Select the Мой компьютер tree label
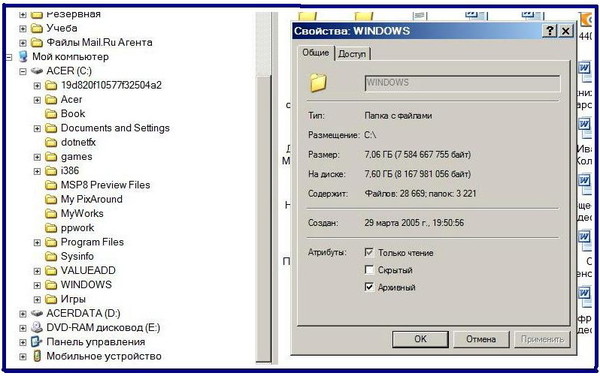The width and height of the screenshot is (600, 376). [70, 57]
